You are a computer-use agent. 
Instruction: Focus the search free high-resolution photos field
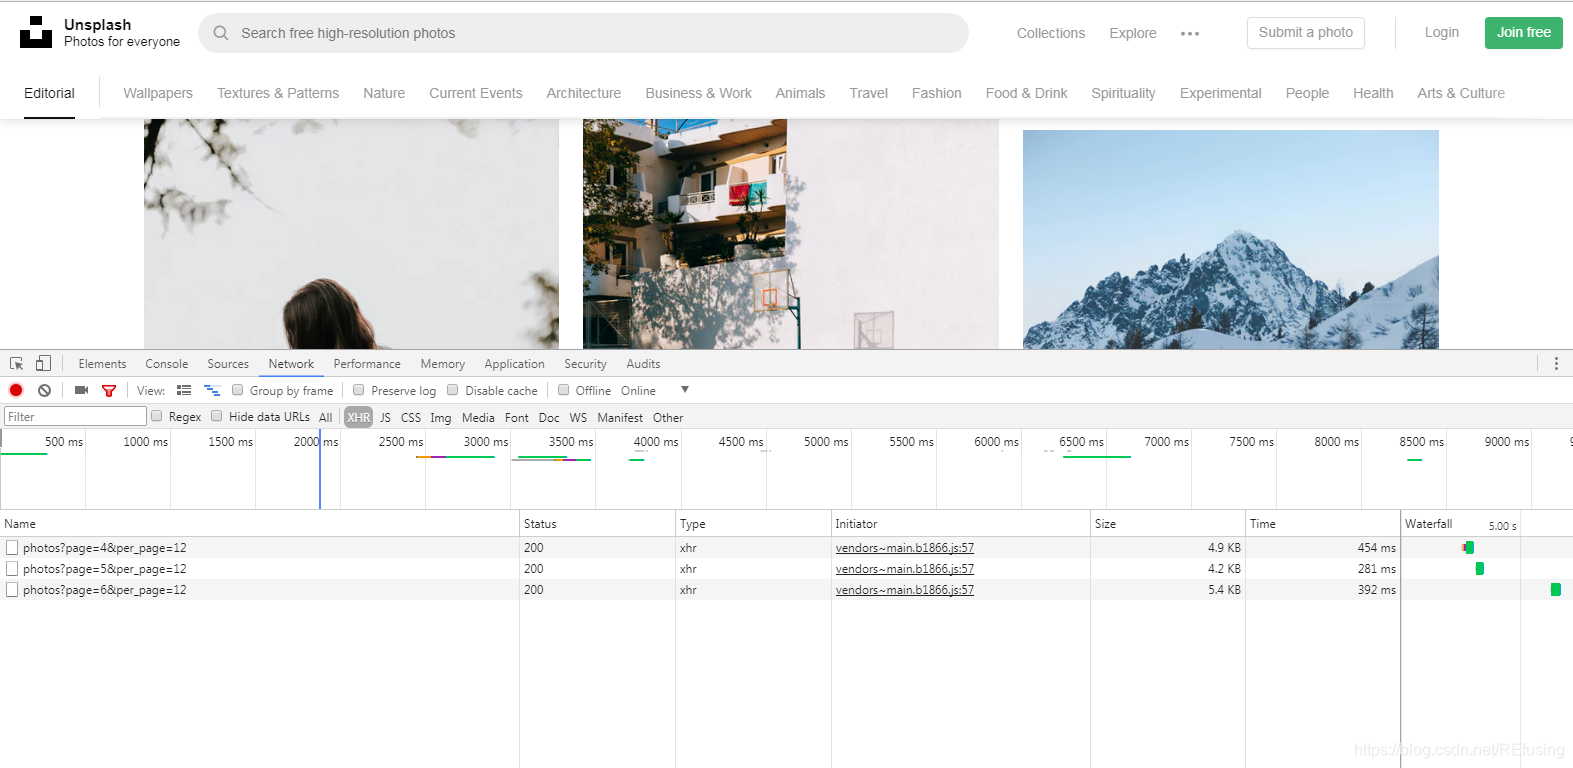(x=583, y=33)
